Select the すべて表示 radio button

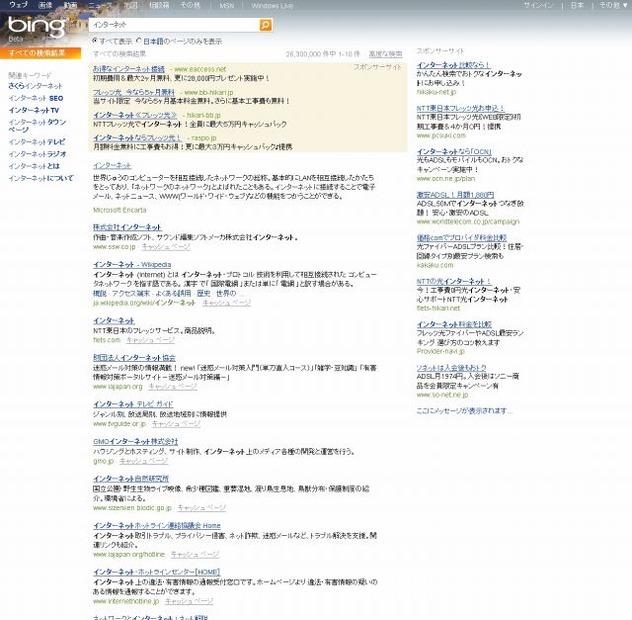coord(95,41)
